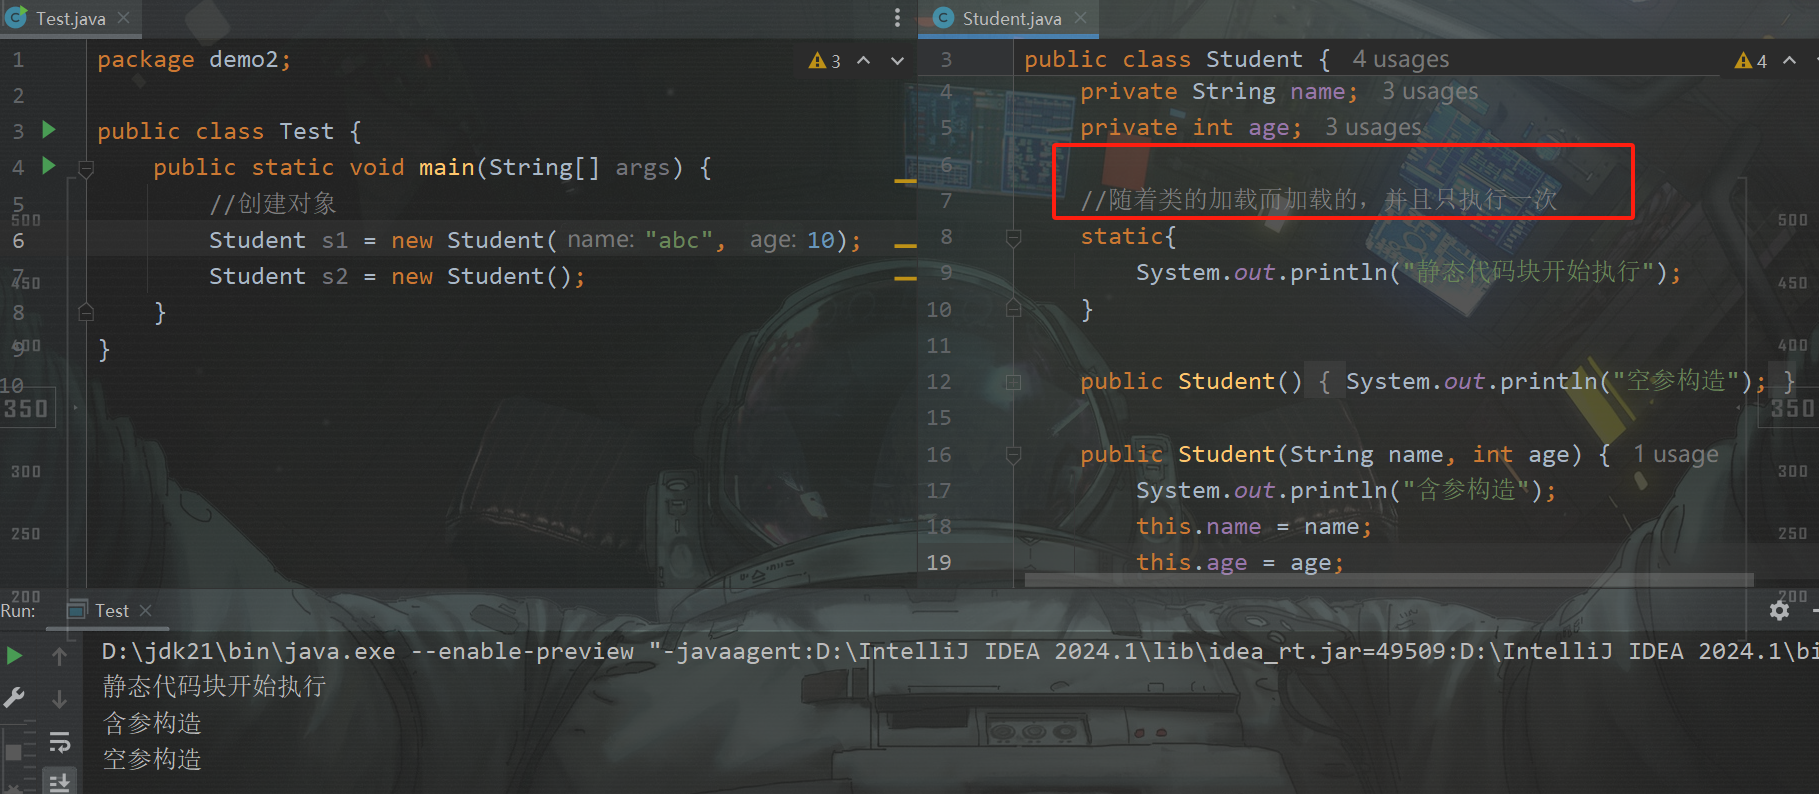Click the '//创建对象' comment in Test.java
The image size is (1819, 794).
tap(272, 204)
